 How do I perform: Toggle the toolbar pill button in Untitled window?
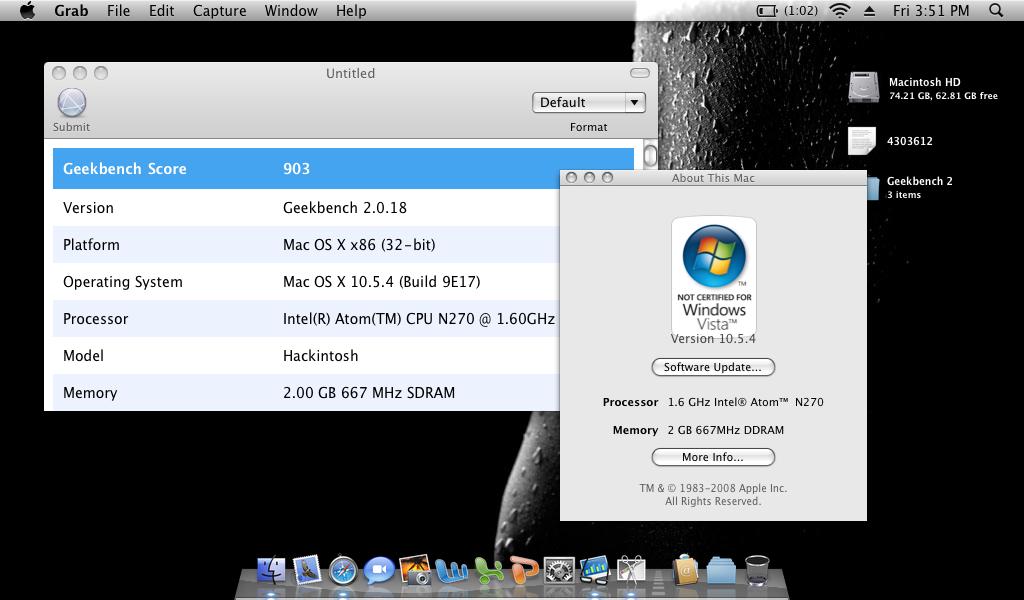point(639,73)
